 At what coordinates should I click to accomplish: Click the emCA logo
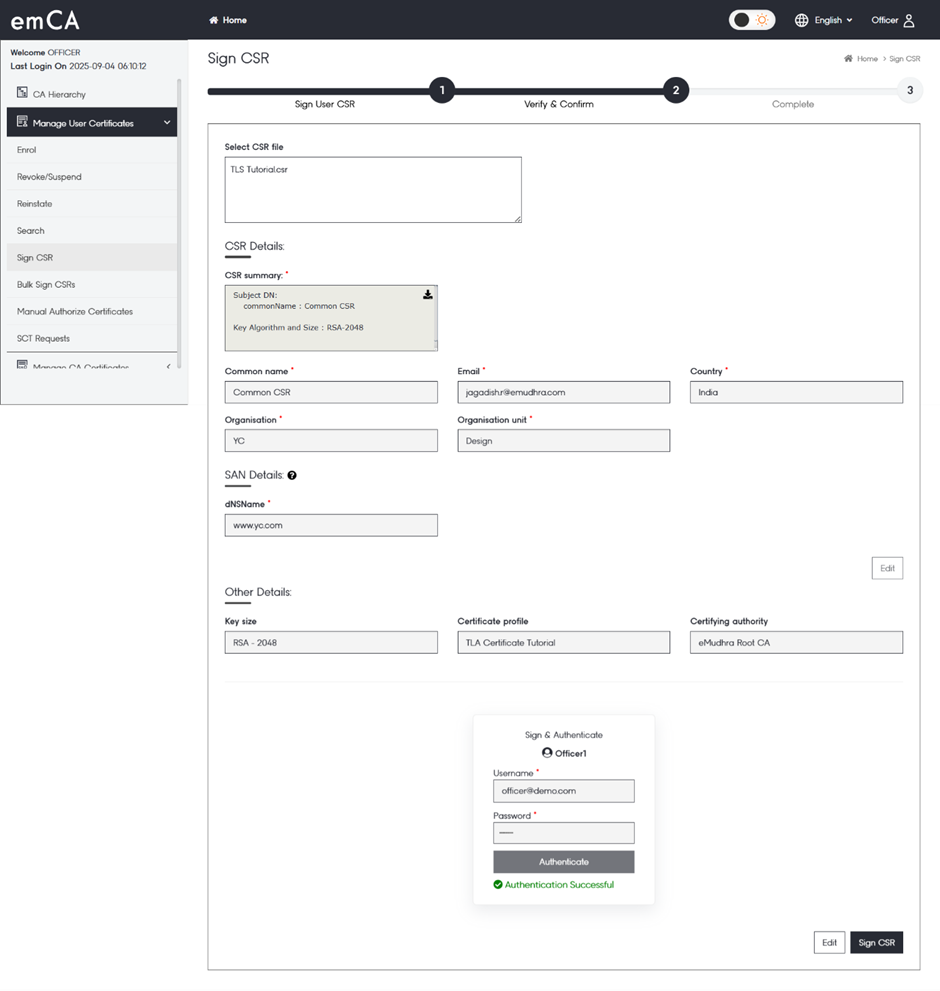coord(45,20)
